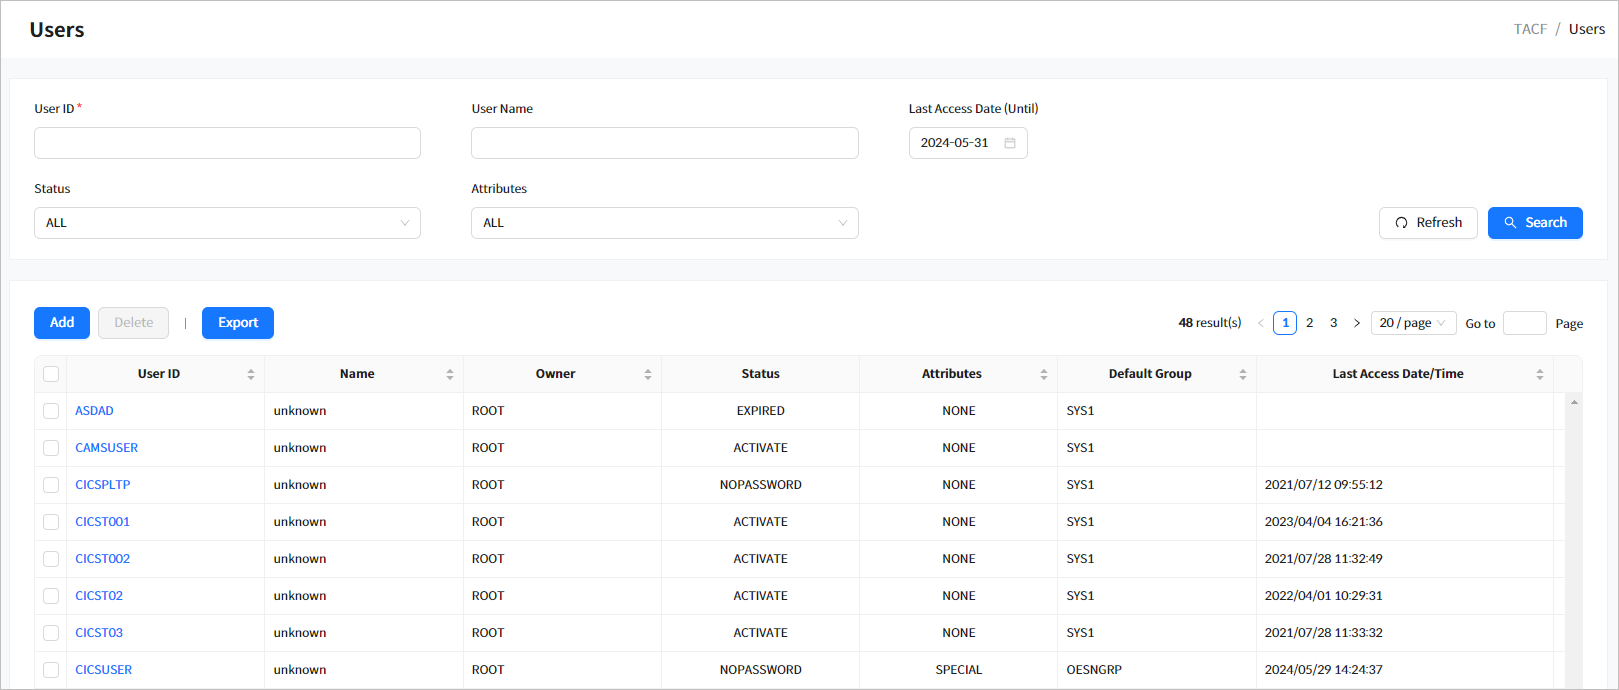Viewport: 1619px width, 690px height.
Task: Expand the Status dropdown
Action: (227, 223)
